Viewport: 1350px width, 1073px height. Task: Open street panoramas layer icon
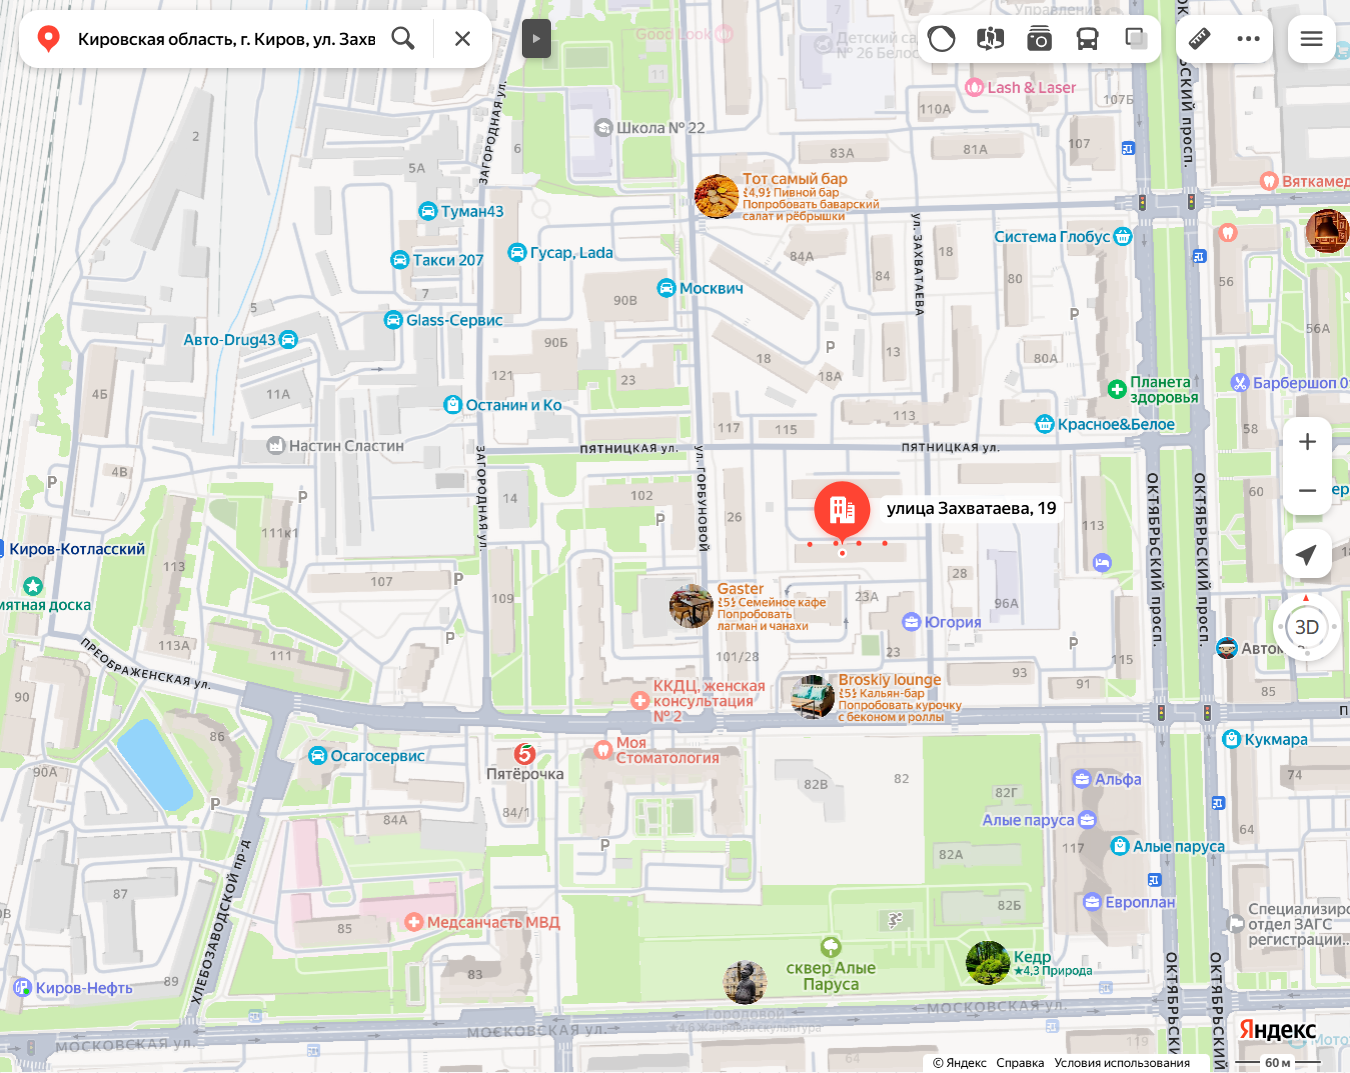(990, 39)
